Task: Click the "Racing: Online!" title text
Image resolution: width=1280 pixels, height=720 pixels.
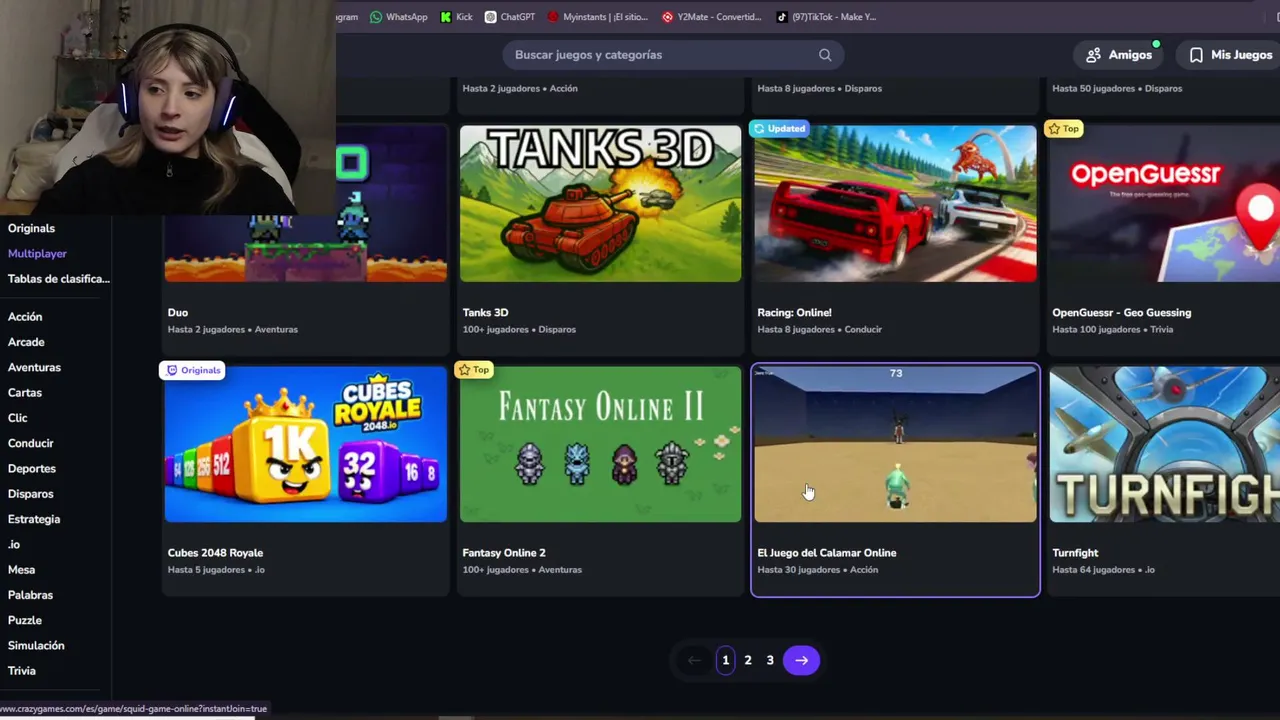Action: click(794, 313)
